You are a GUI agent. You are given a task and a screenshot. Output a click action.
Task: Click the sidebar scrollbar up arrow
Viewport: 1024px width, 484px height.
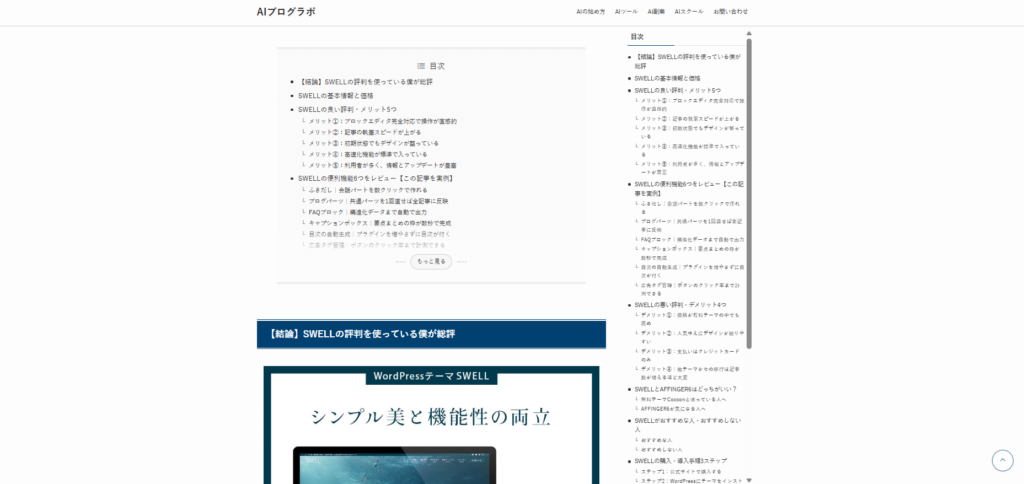click(749, 33)
